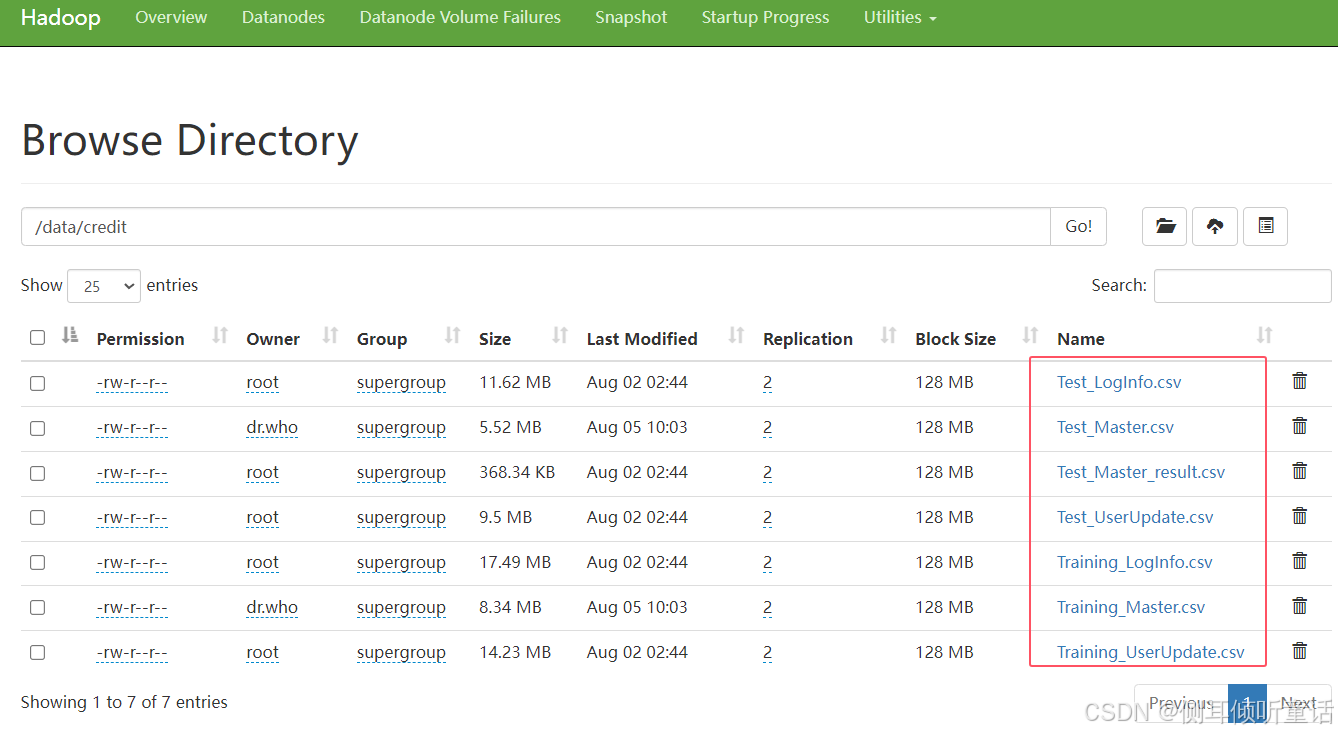The height and width of the screenshot is (734, 1338).
Task: Edit permission of Training_Master.csv row
Action: 132,608
